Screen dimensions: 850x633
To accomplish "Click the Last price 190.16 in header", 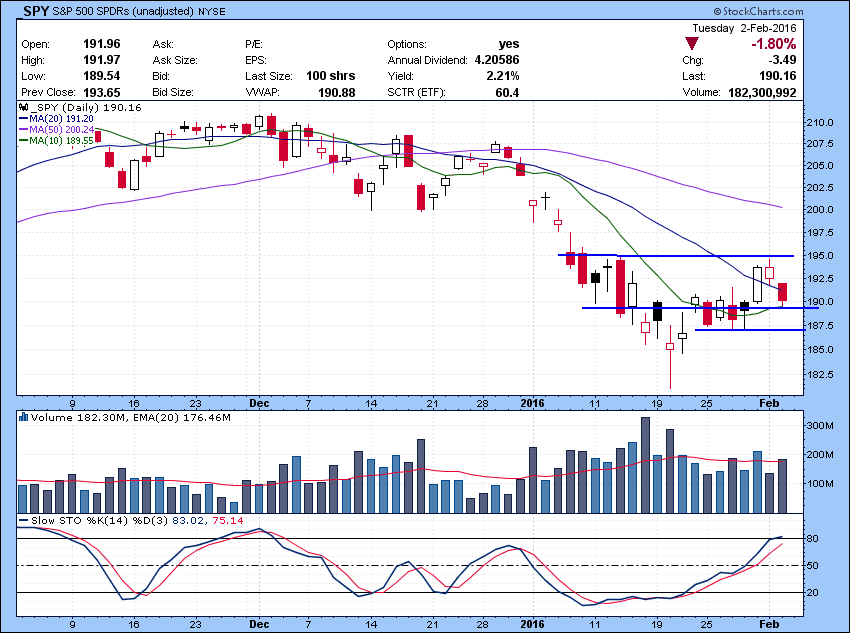I will pos(778,76).
